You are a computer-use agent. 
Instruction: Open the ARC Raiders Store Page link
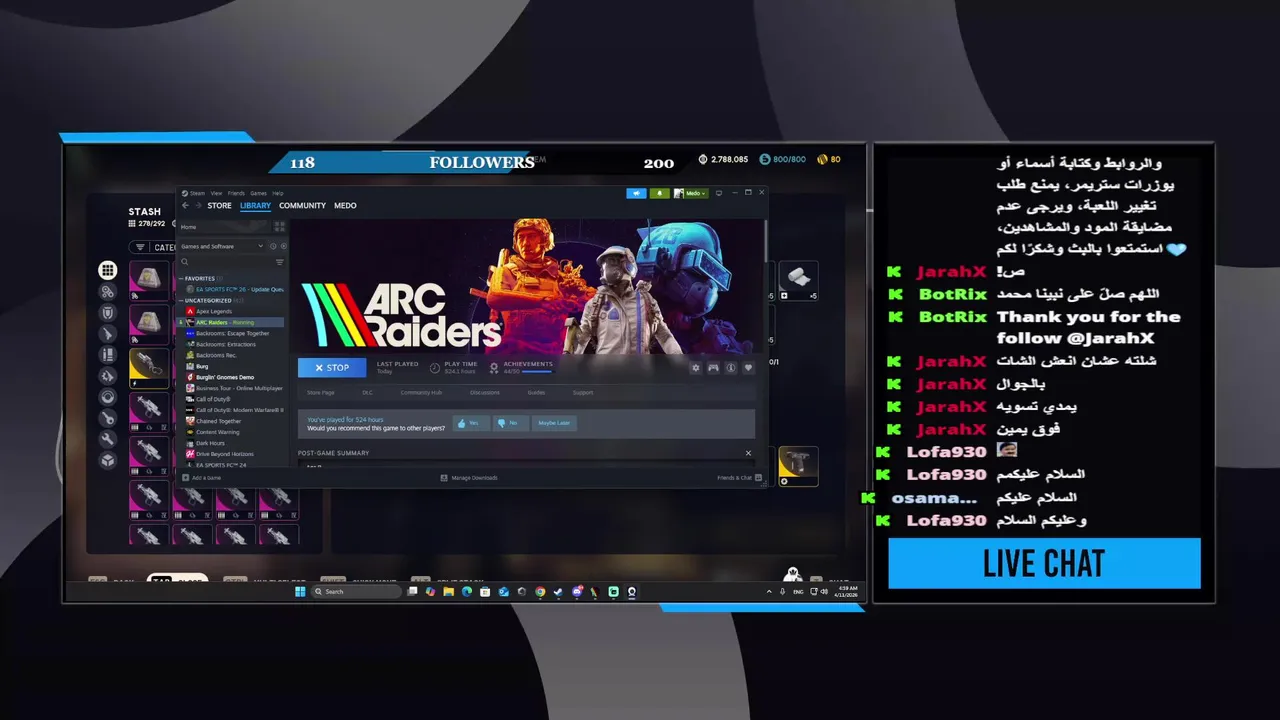(x=321, y=393)
